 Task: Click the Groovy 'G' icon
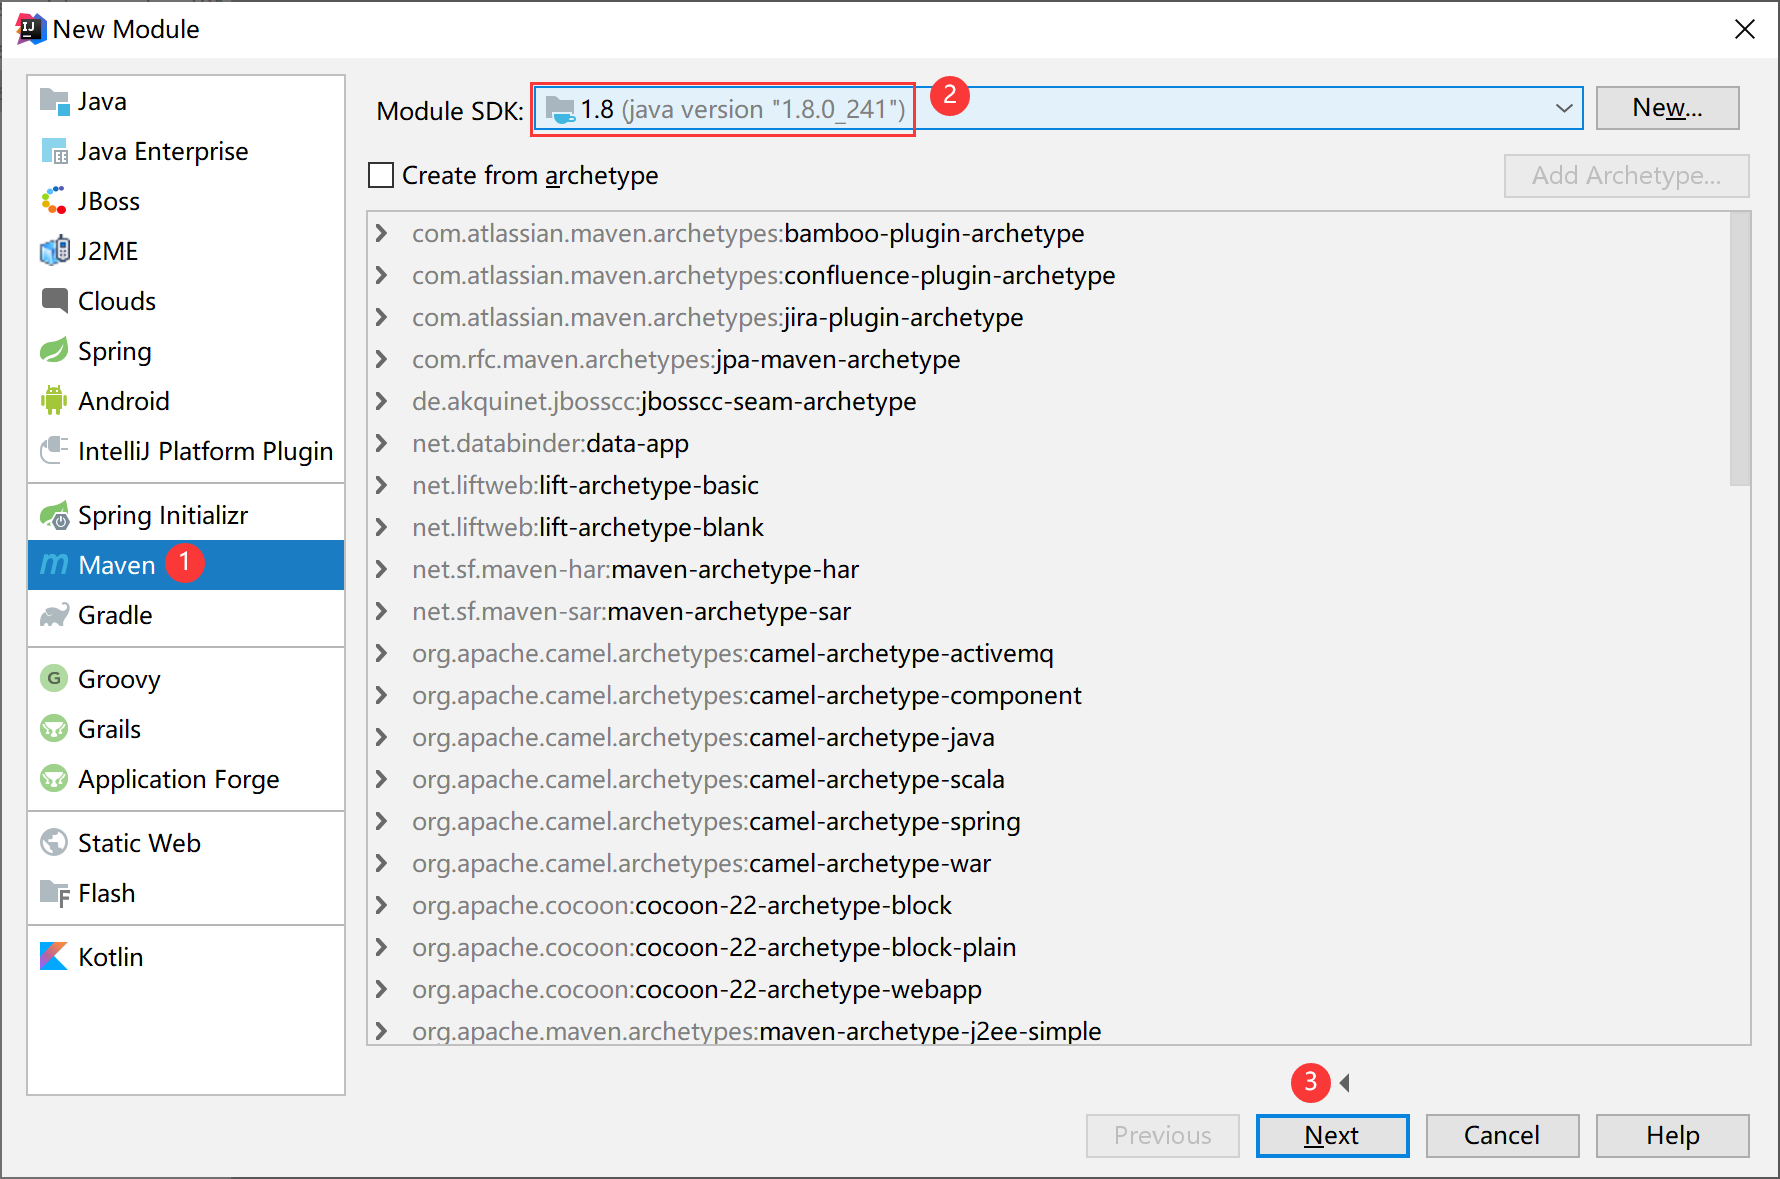[53, 679]
